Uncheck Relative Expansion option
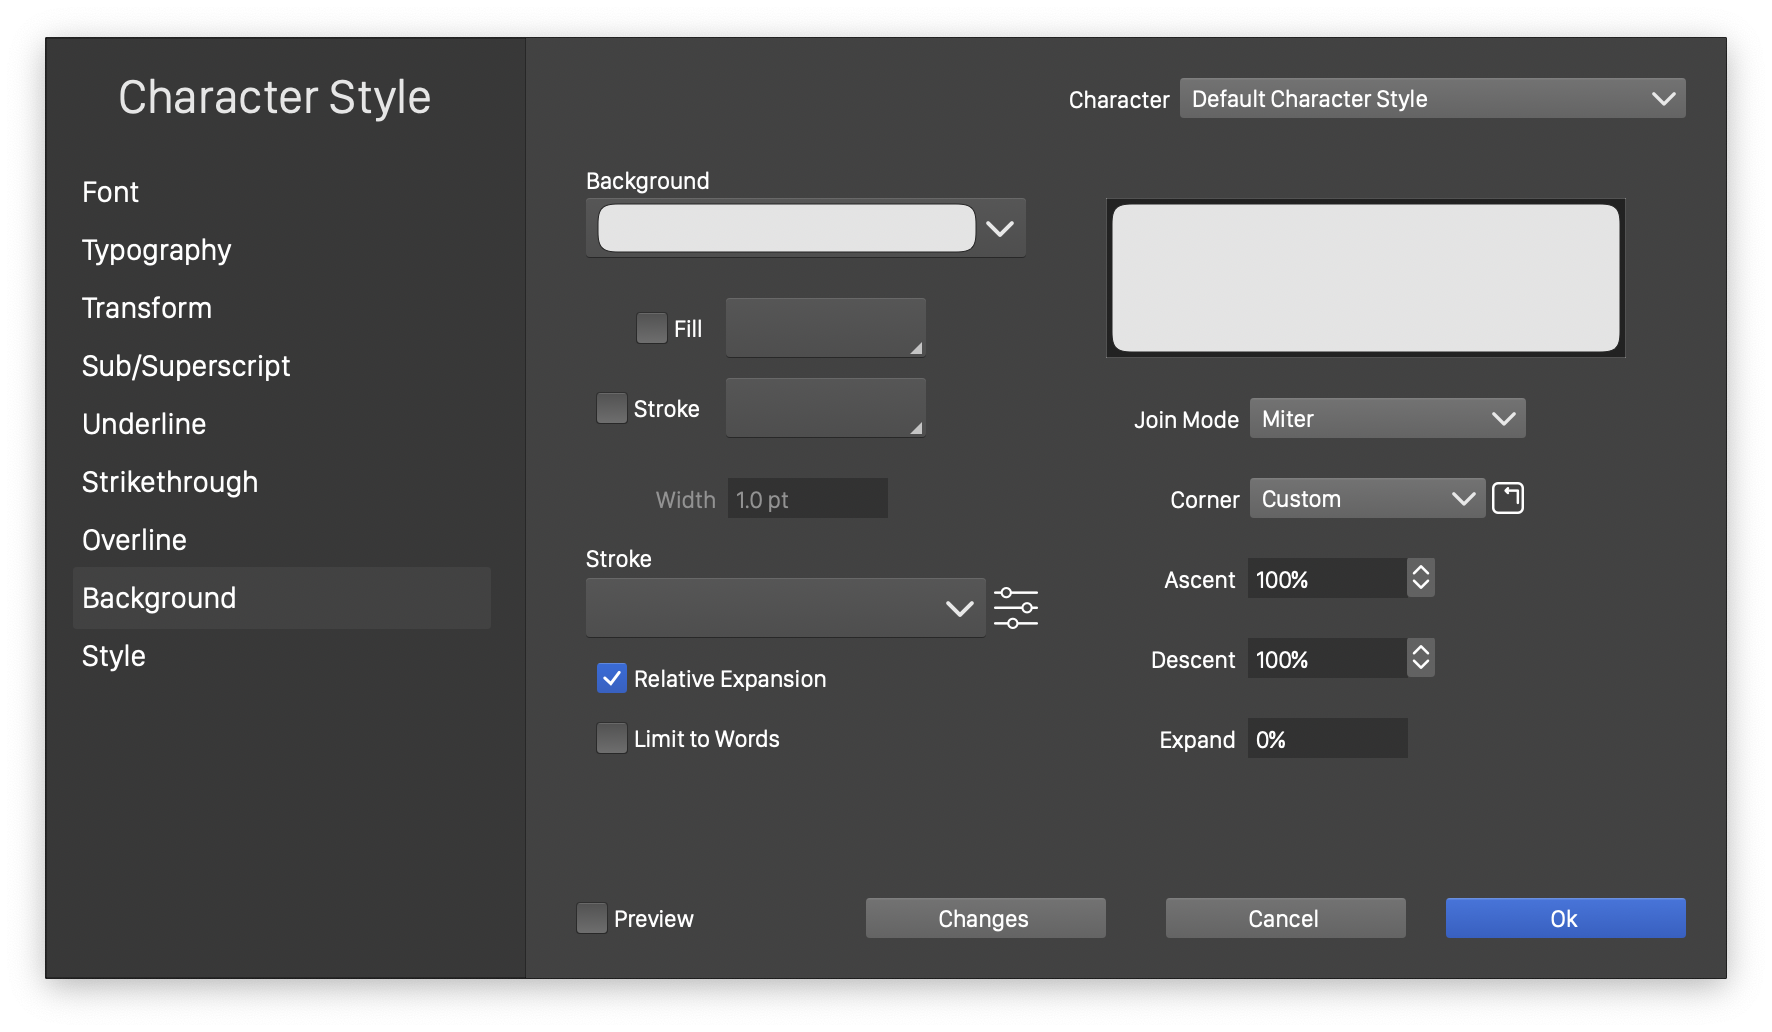Viewport: 1772px width, 1032px height. pyautogui.click(x=611, y=678)
